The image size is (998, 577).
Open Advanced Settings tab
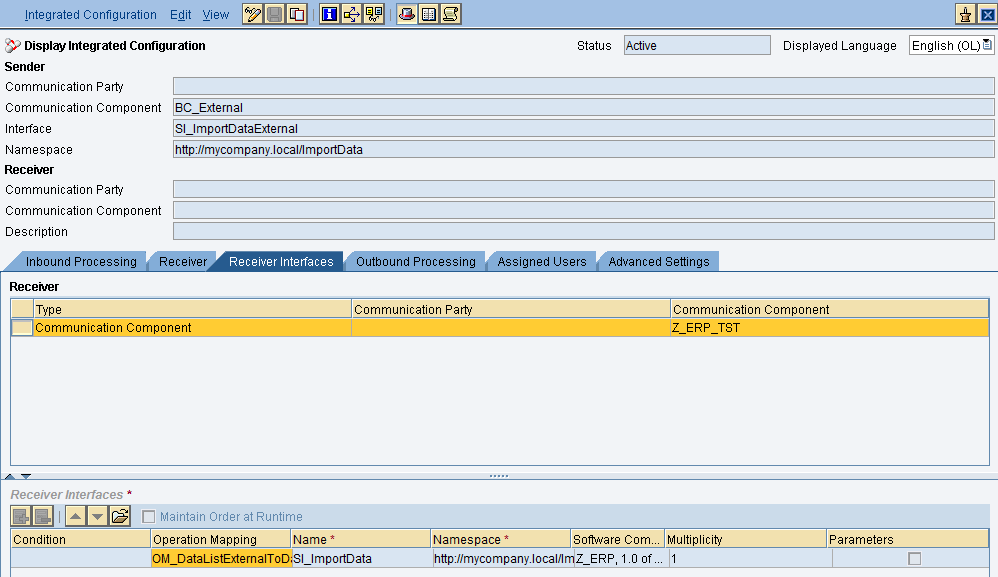point(659,261)
